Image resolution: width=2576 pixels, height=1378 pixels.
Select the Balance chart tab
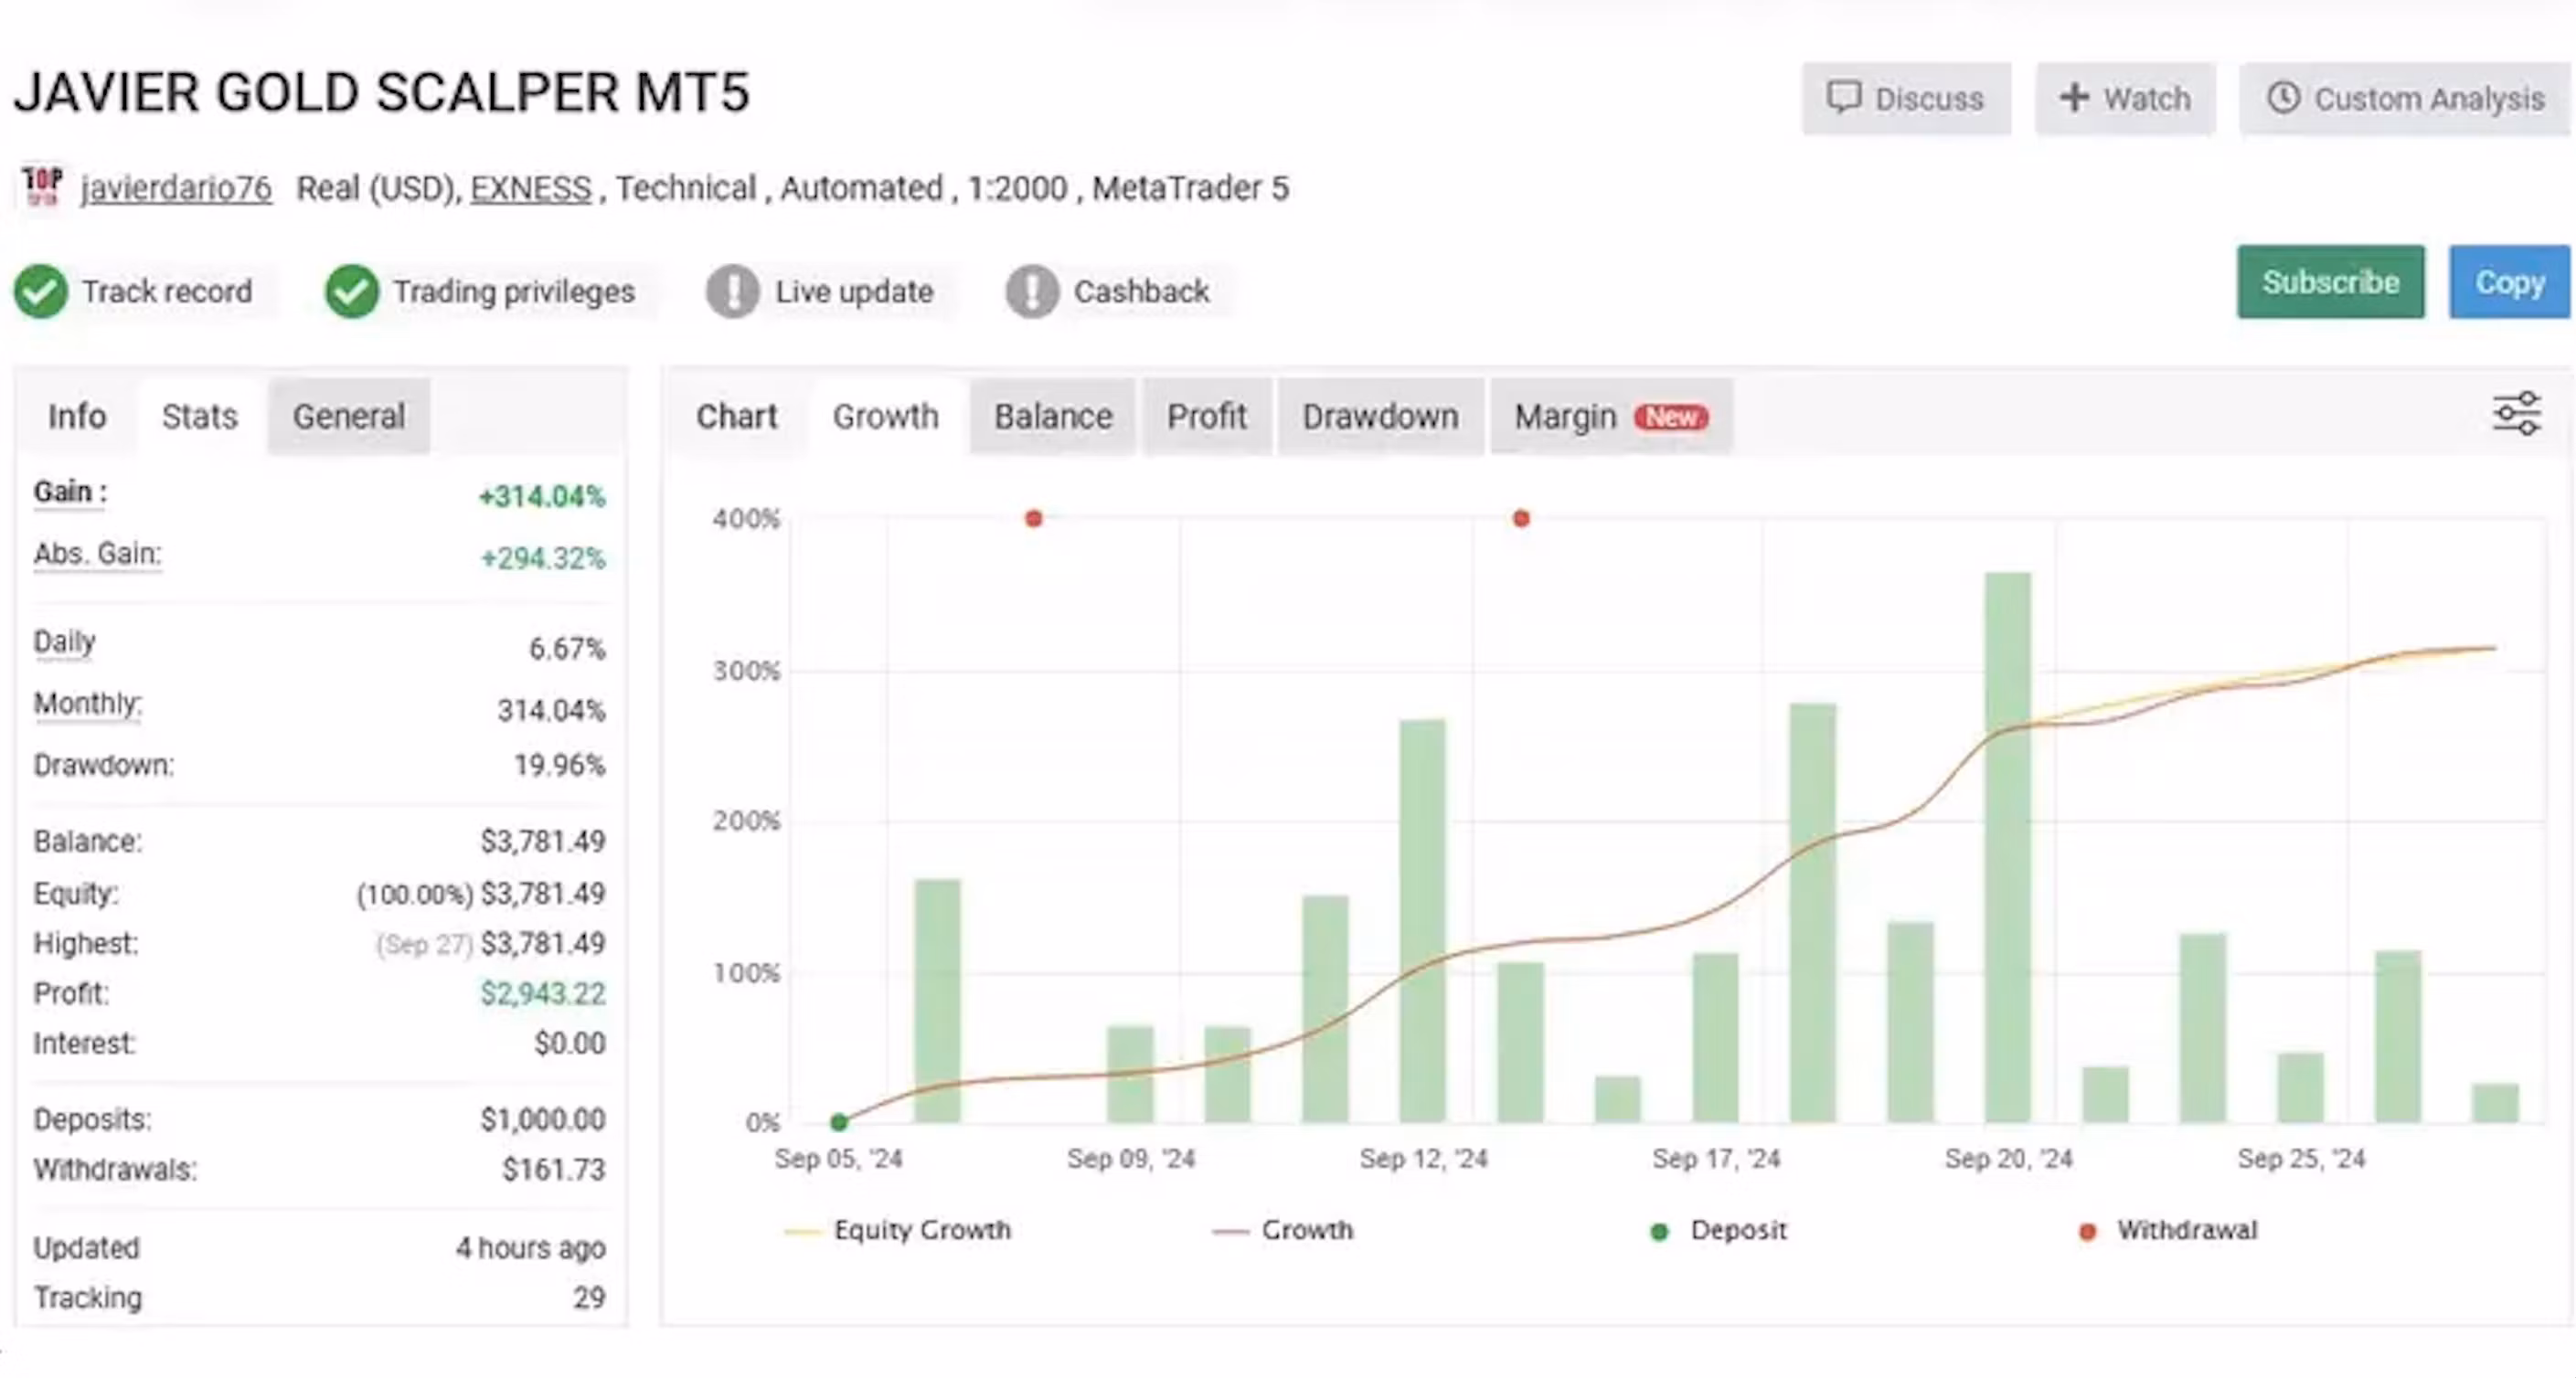pyautogui.click(x=1053, y=416)
